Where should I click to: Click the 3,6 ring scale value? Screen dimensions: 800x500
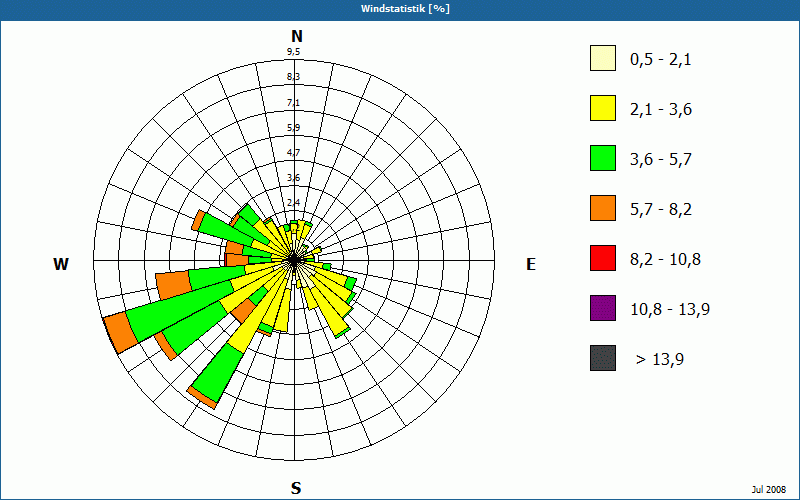293,178
